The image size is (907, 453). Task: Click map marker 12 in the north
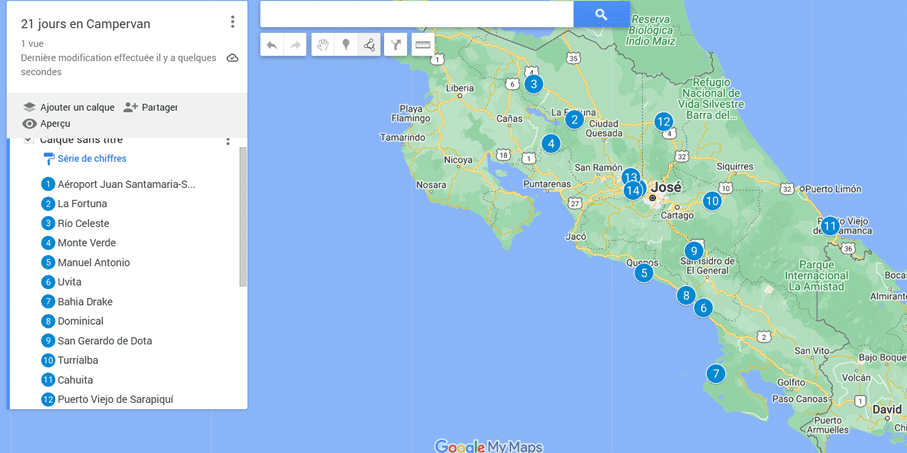click(663, 121)
